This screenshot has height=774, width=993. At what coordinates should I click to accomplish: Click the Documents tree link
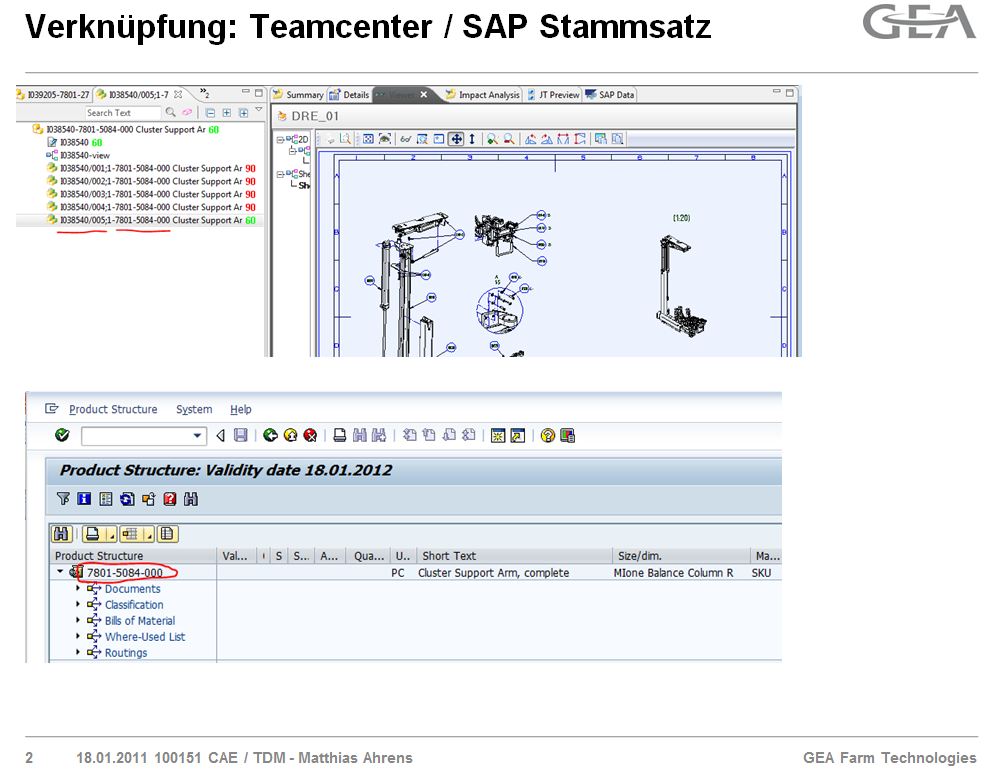132,589
